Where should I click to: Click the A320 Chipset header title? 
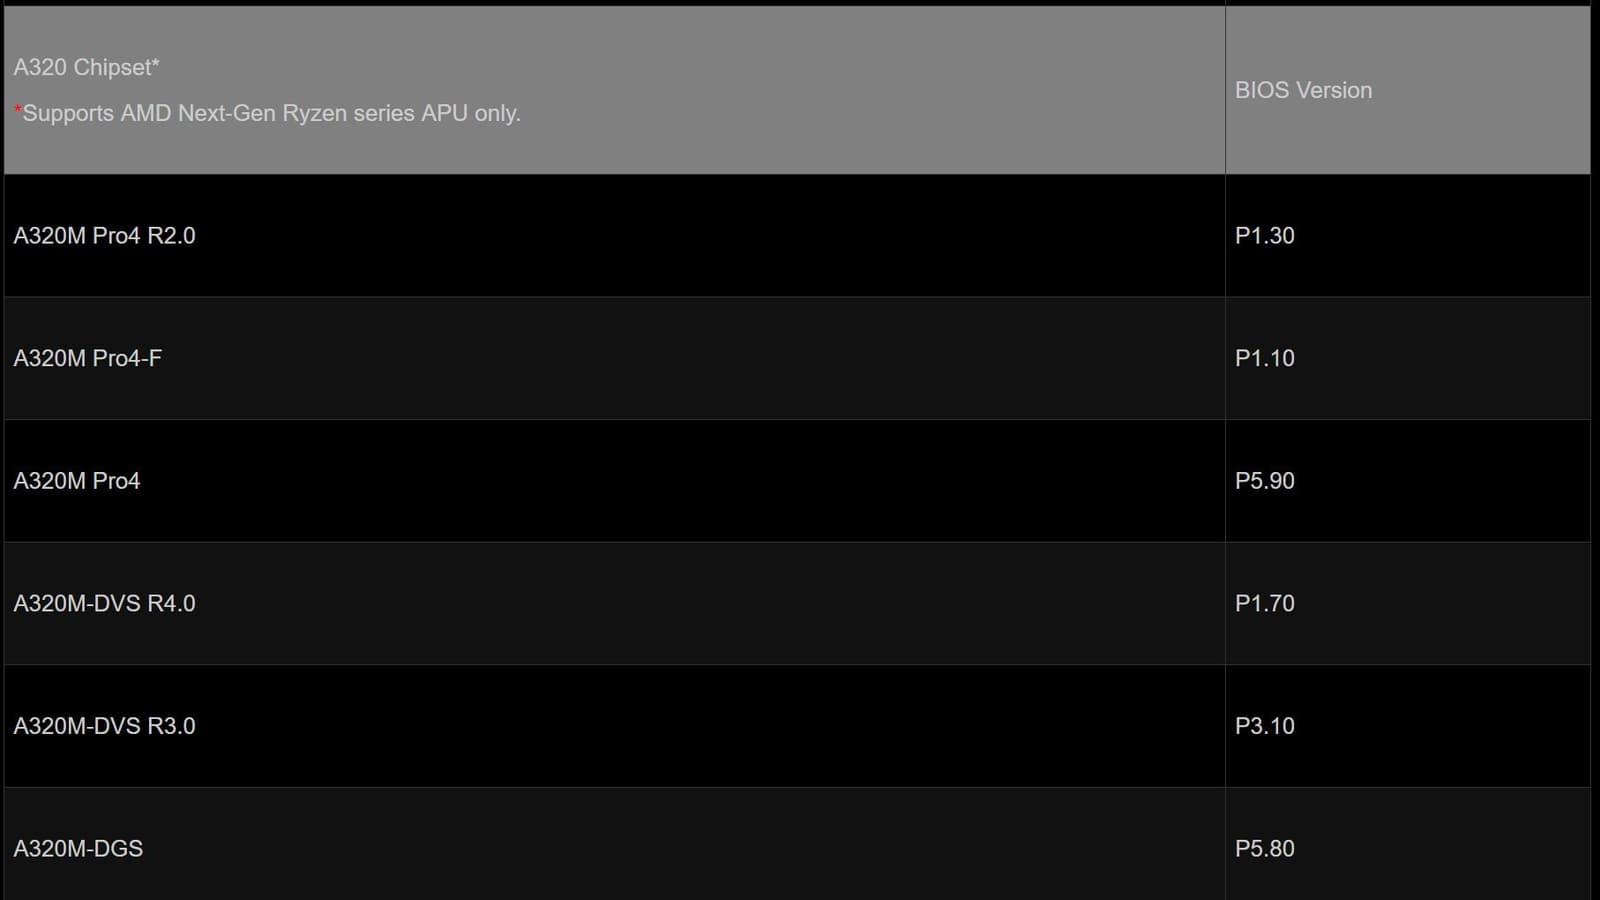86,67
